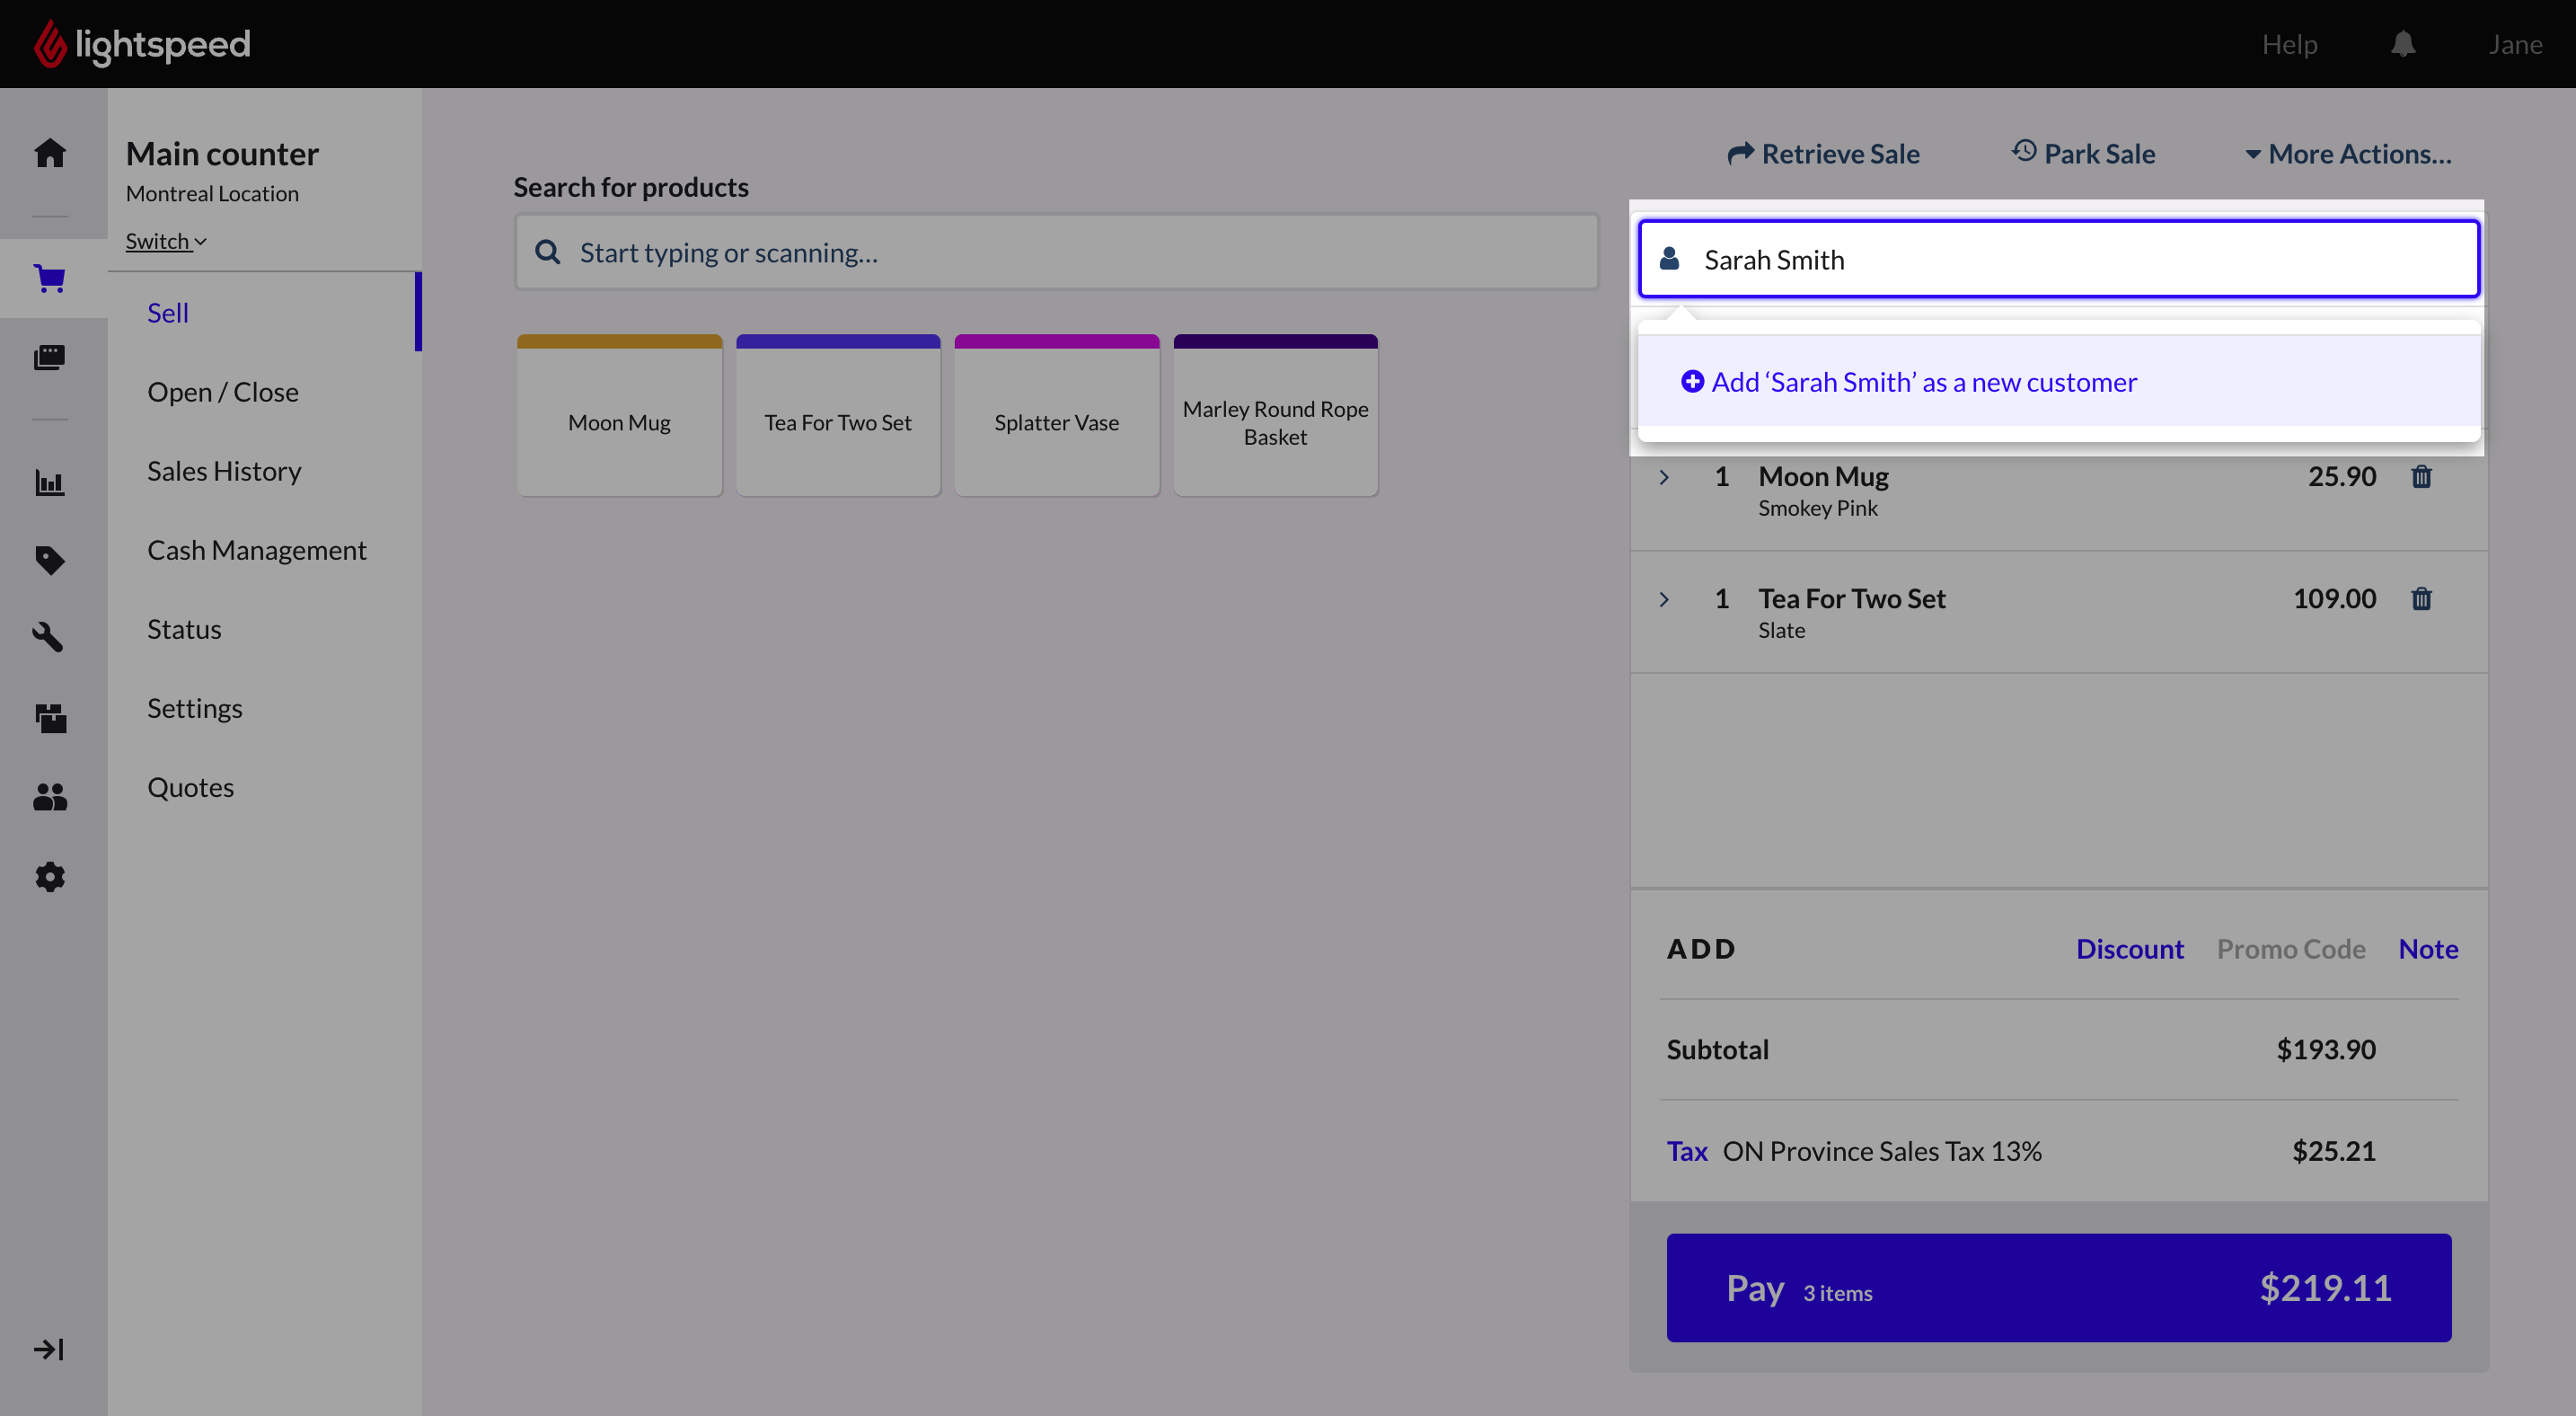Open the Switch register dropdown
This screenshot has width=2576, height=1416.
pyautogui.click(x=165, y=241)
